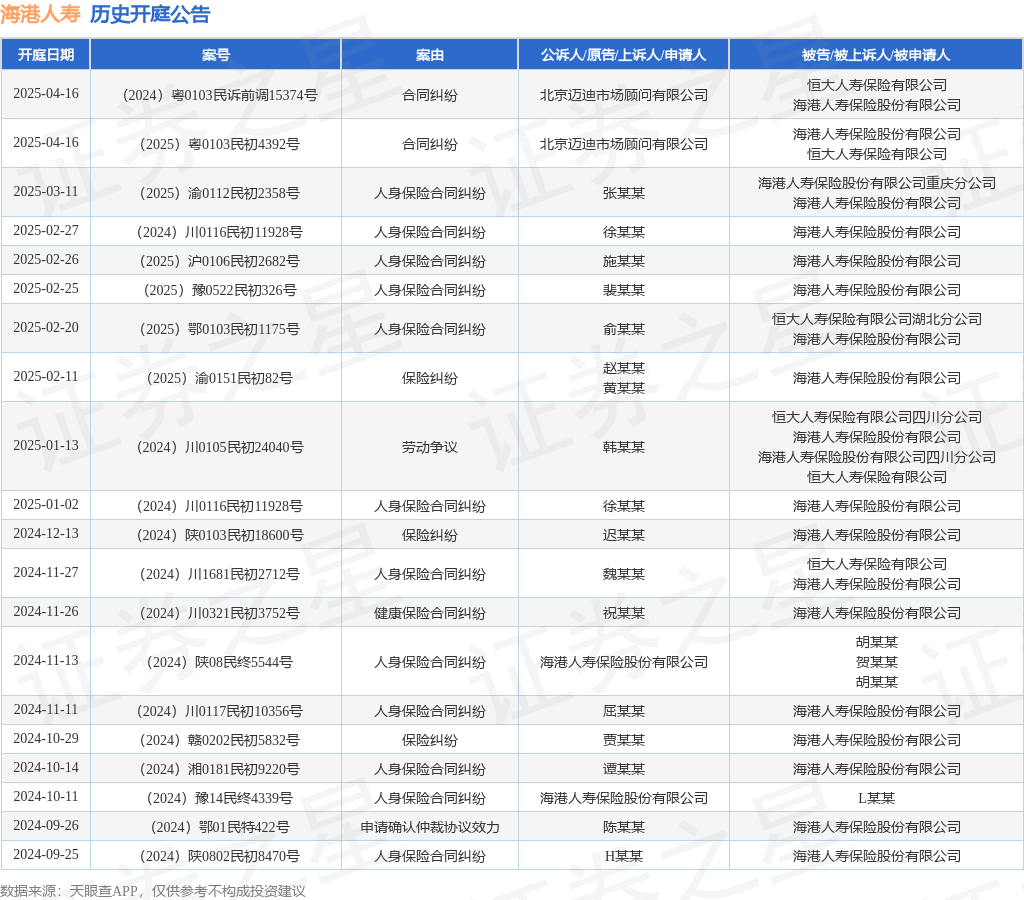Click the date 2024-09-25
1024x900 pixels.
[46, 854]
